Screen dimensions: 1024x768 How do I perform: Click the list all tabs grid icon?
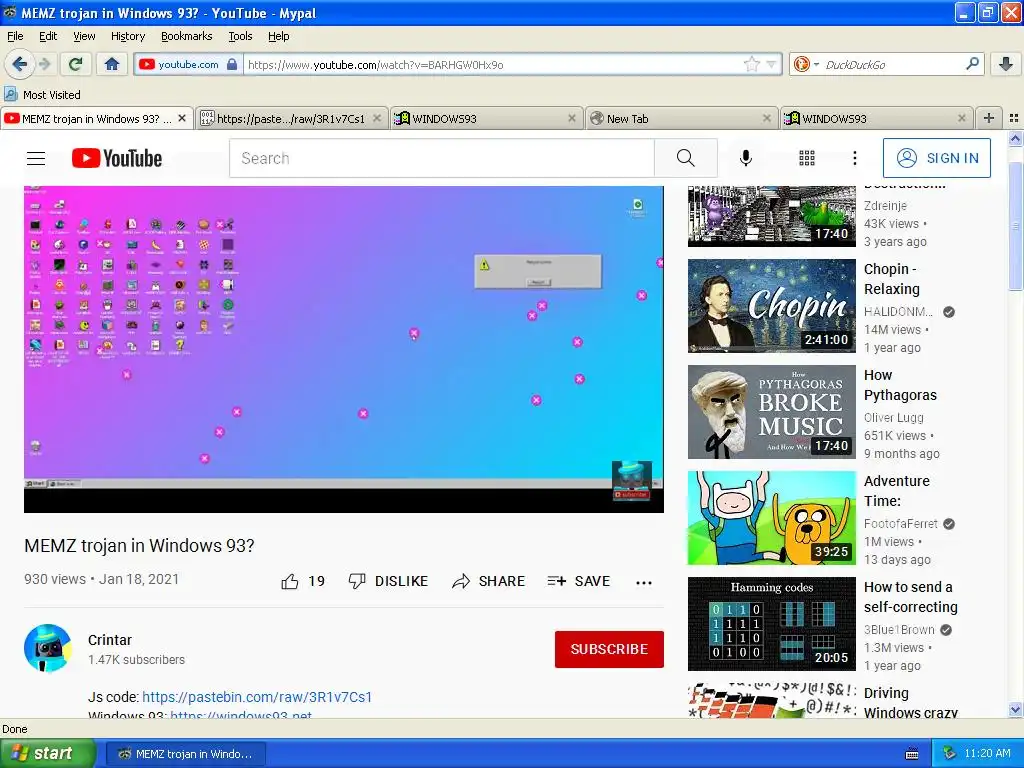tap(1014, 118)
